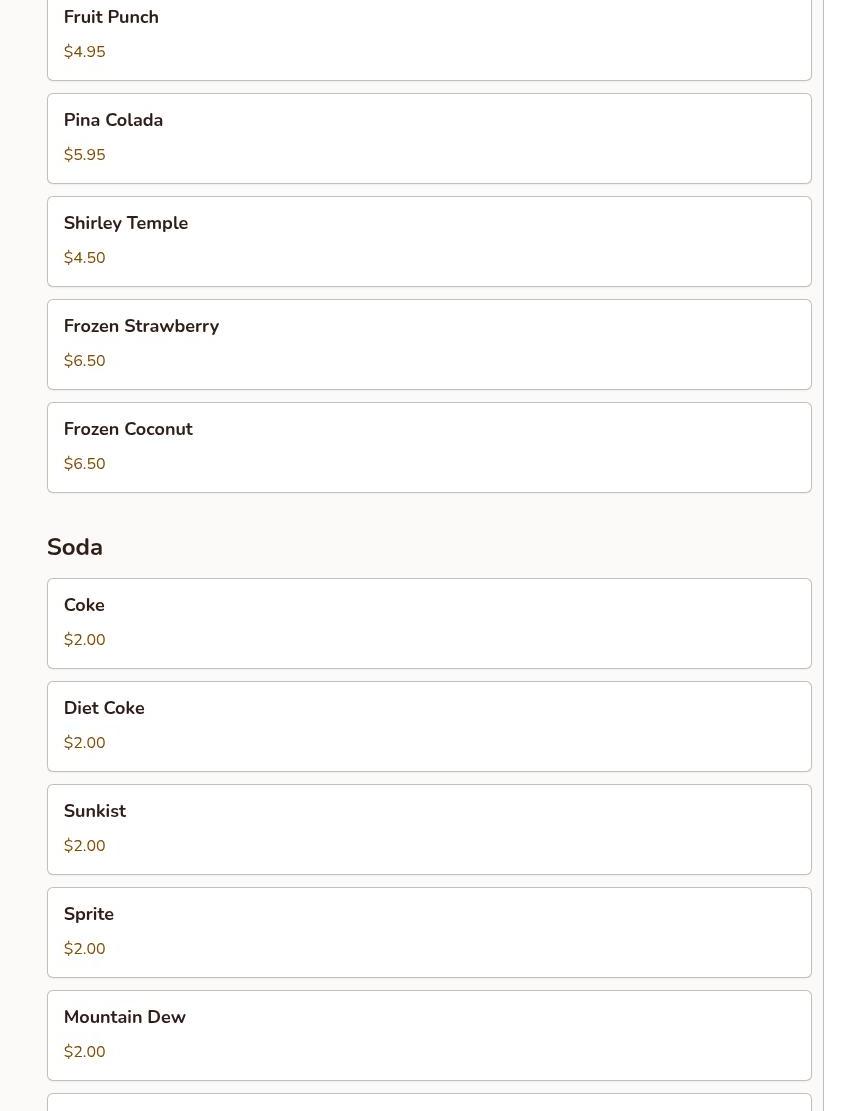Click the Soda section heading
844x1111 pixels.
[75, 547]
